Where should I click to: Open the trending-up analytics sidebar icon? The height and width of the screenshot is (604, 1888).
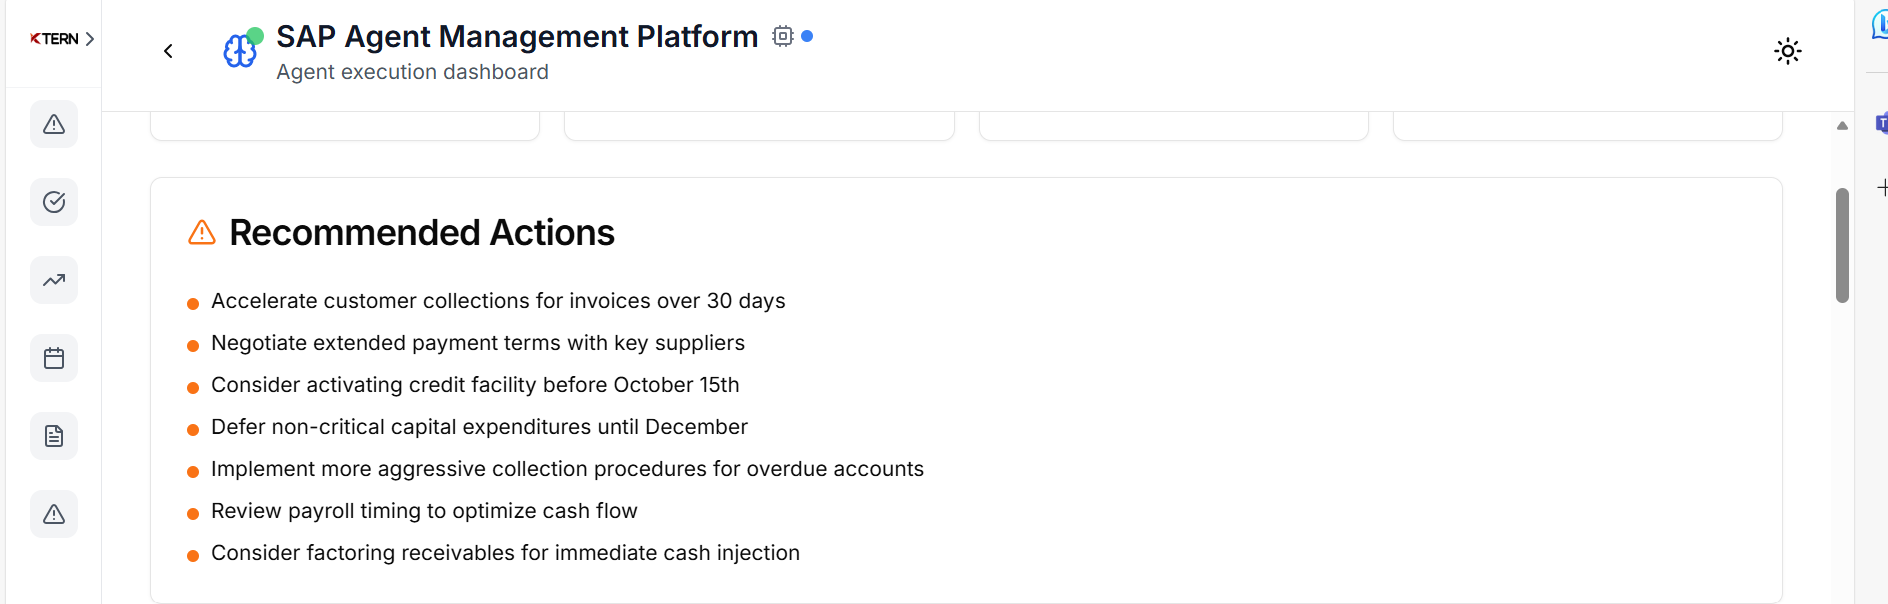[54, 280]
